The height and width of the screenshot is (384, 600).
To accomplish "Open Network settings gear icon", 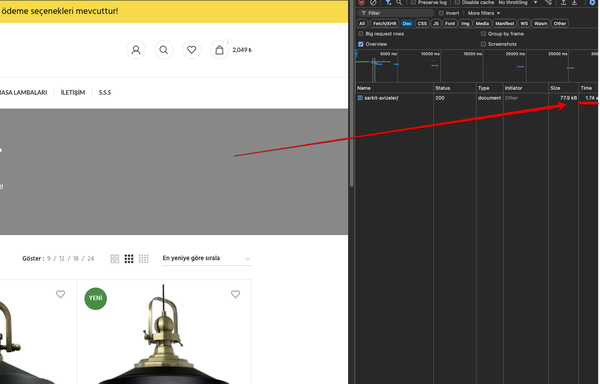I will 592,3.
